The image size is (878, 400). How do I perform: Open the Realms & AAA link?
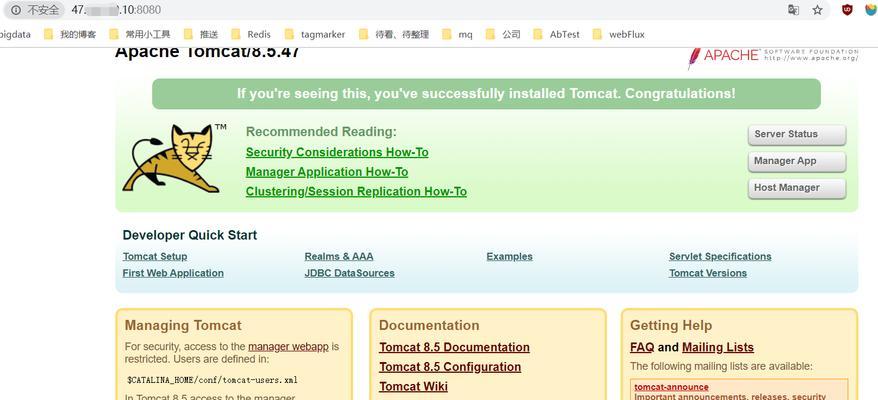[x=339, y=257]
